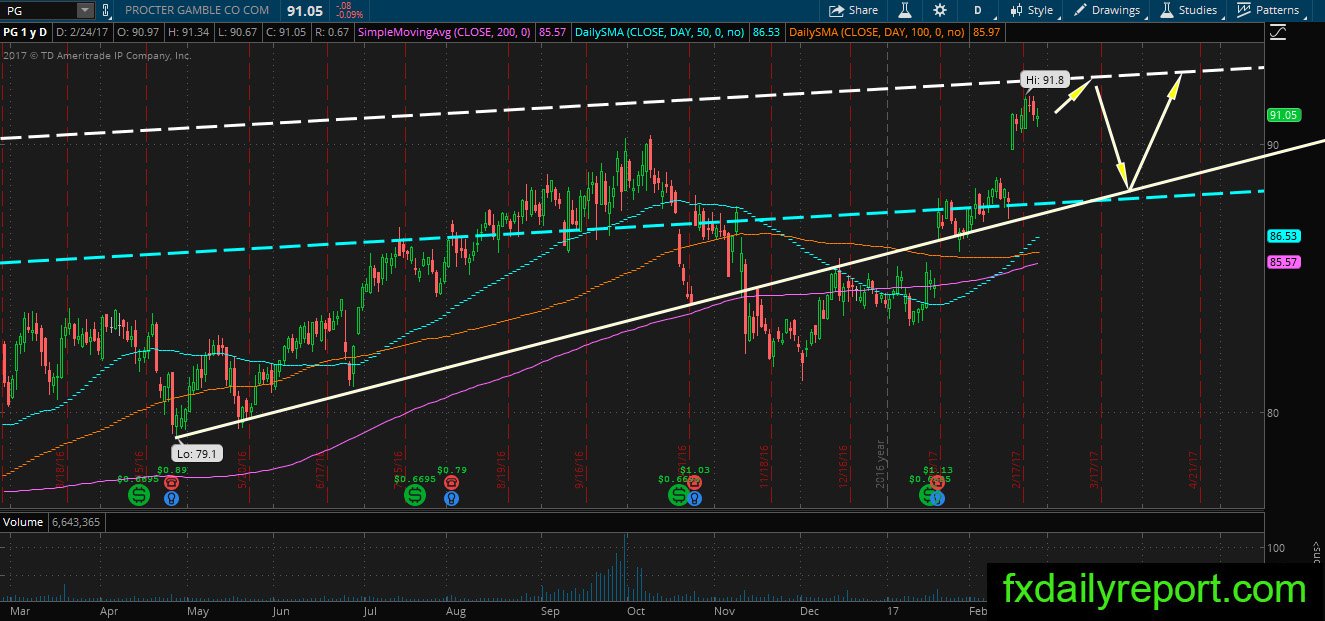Click the Lo: 79.1 price bubble
Viewport: 1325px width, 621px height.
click(197, 452)
